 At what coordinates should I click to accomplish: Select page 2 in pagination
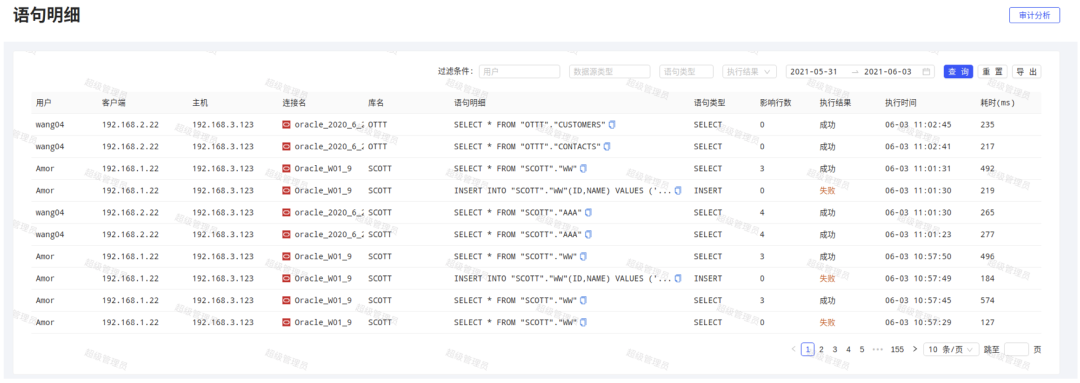coord(821,349)
